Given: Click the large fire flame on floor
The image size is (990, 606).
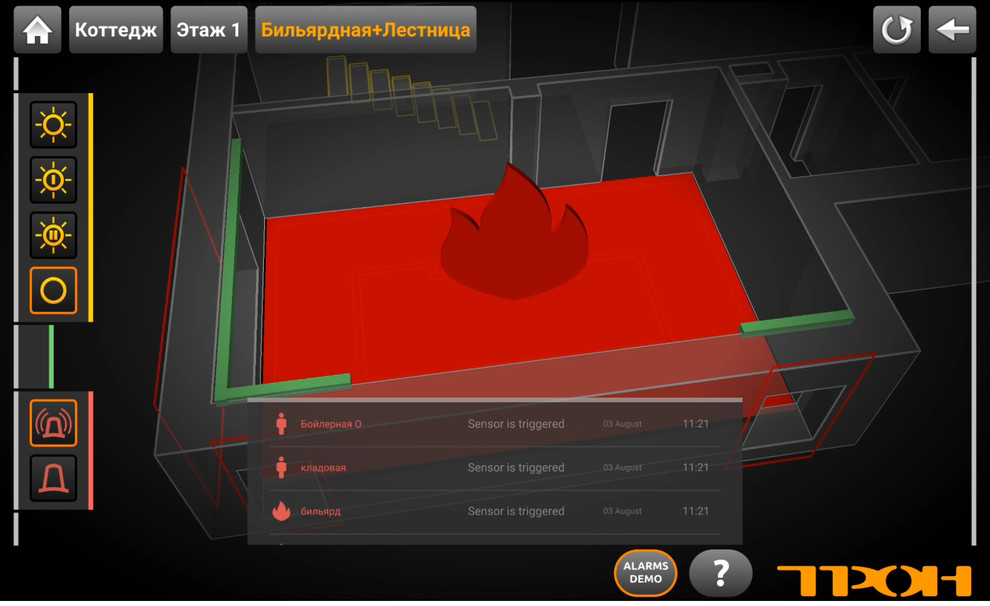Looking at the screenshot, I should point(515,235).
